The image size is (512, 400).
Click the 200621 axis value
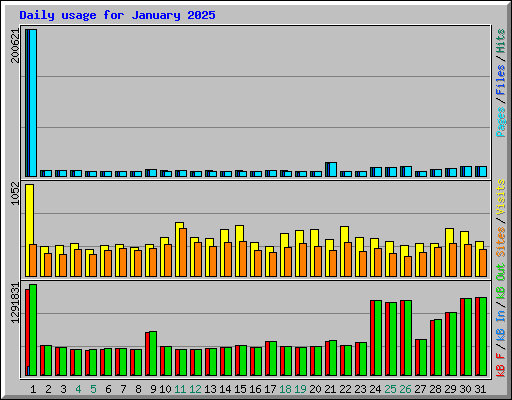click(15, 46)
